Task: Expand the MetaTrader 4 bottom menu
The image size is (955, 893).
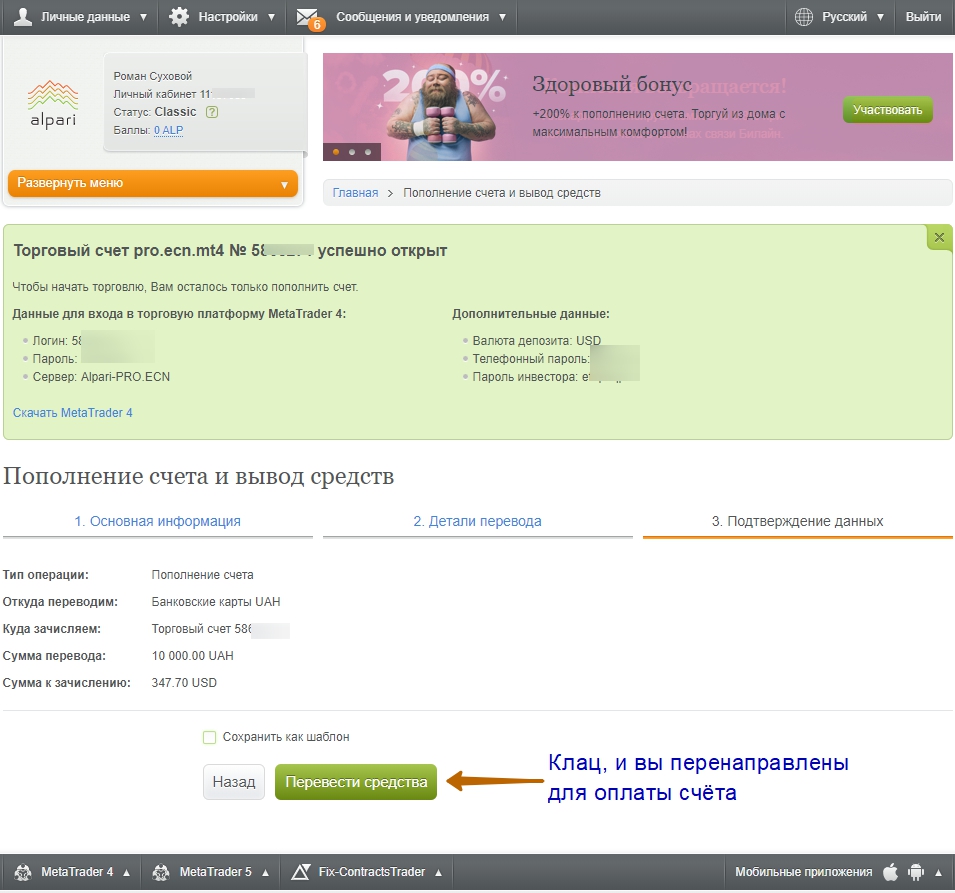Action: coord(76,872)
